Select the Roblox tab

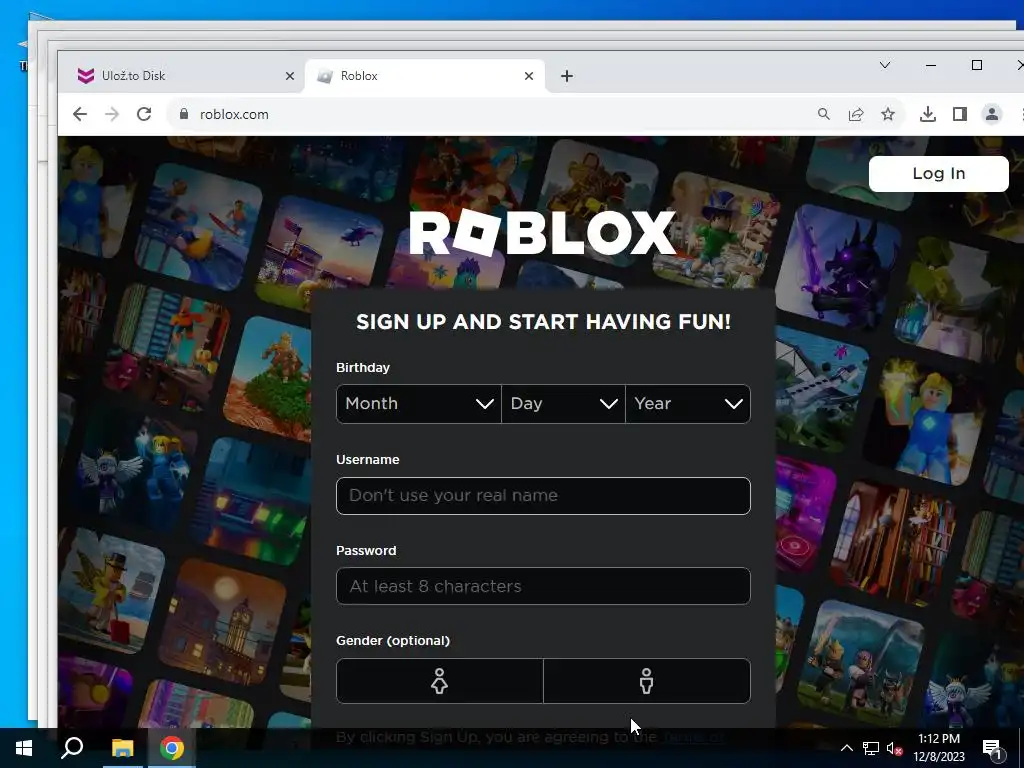(x=424, y=76)
